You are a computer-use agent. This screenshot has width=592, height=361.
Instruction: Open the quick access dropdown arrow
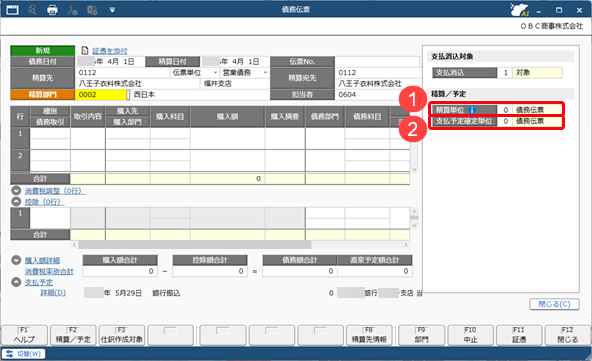(x=112, y=10)
